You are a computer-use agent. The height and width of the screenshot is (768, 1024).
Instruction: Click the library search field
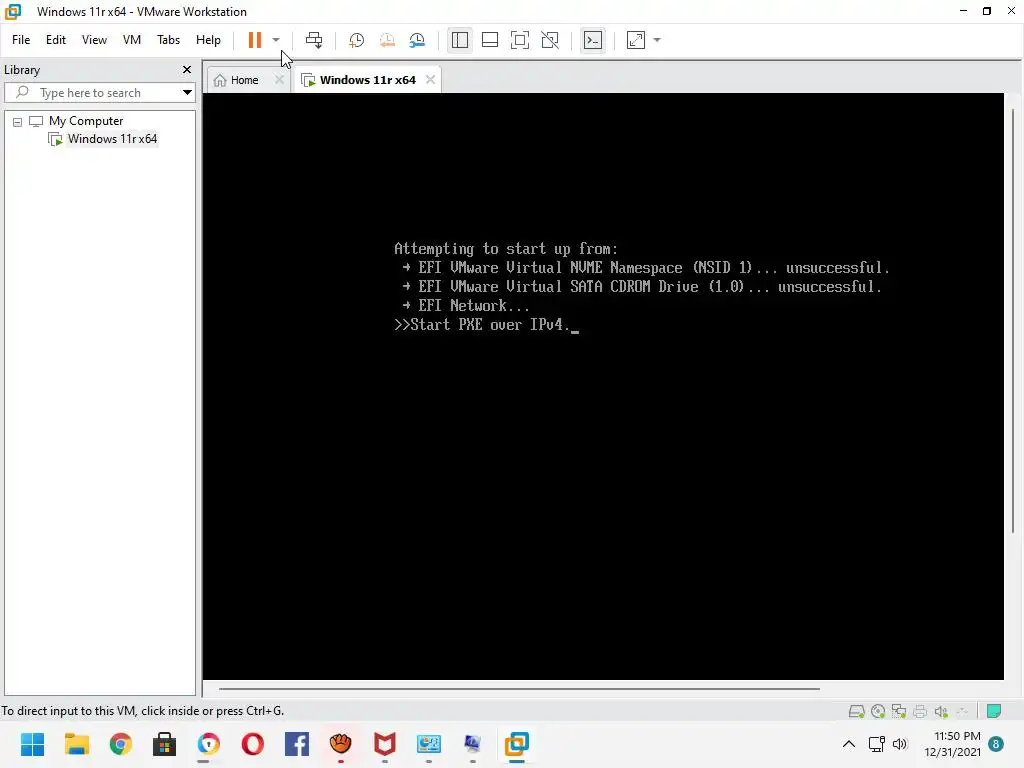98,93
